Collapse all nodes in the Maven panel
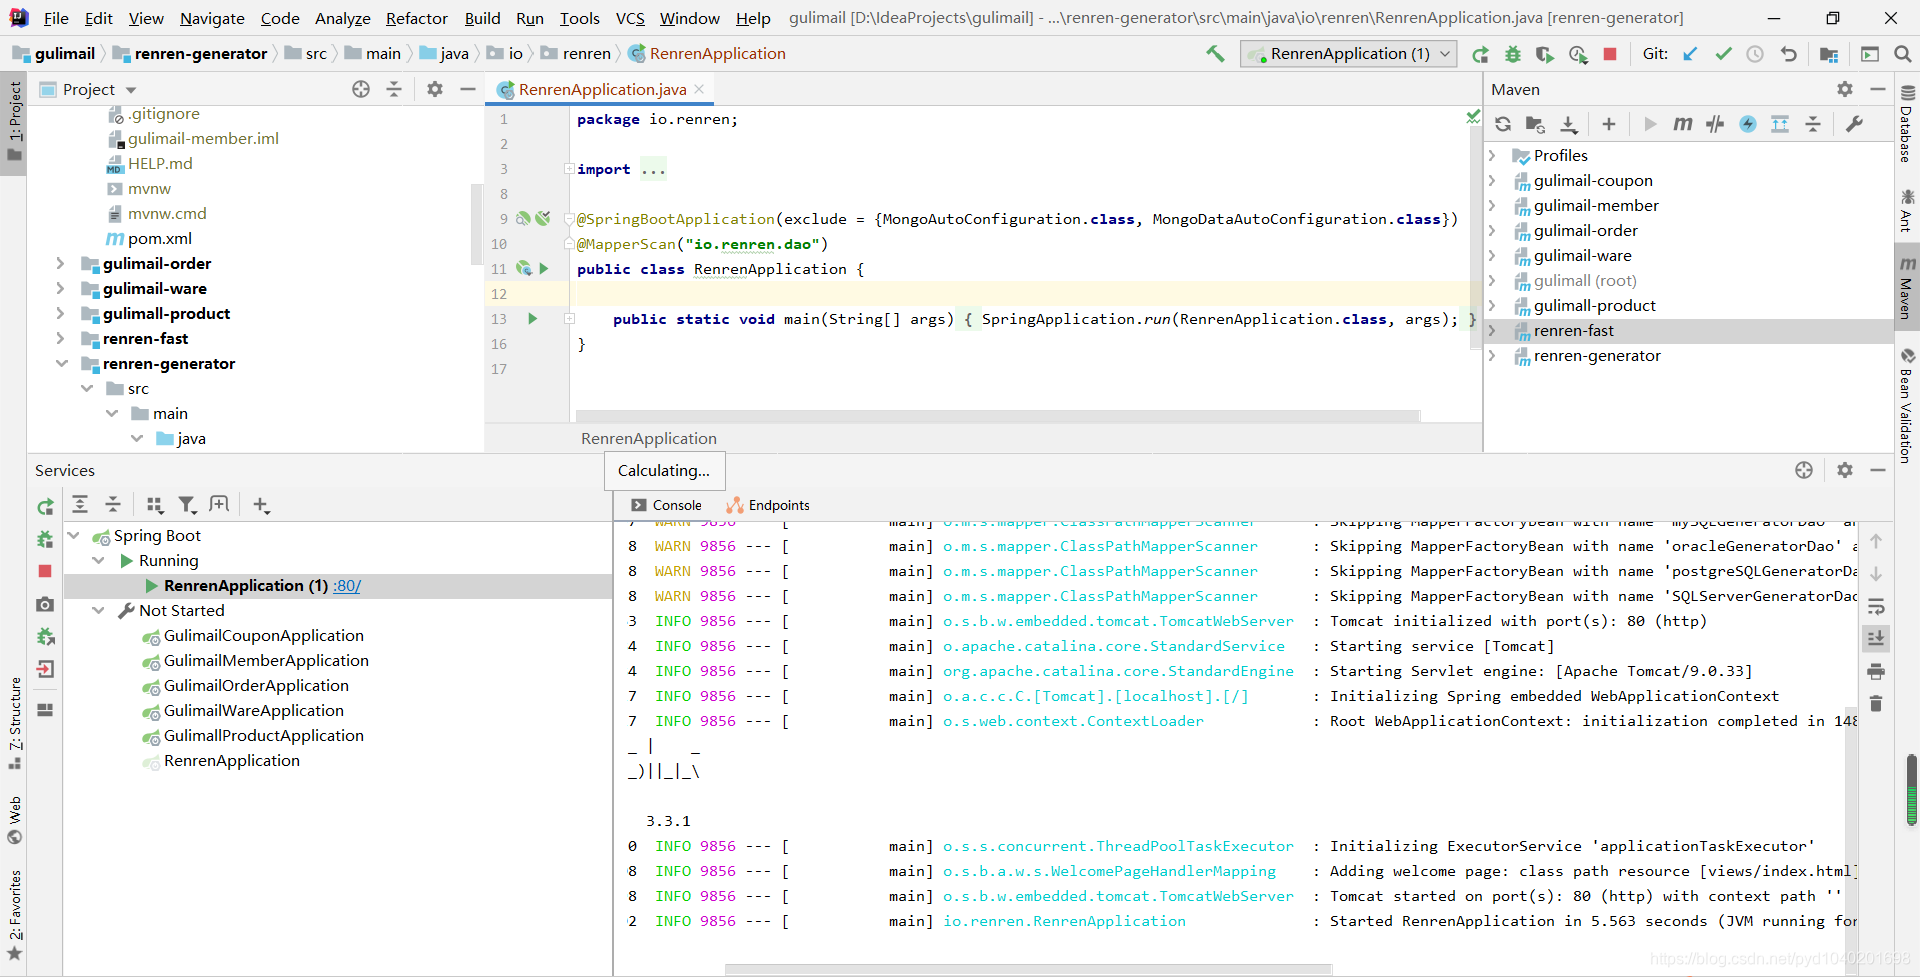Viewport: 1920px width, 977px height. point(1813,124)
